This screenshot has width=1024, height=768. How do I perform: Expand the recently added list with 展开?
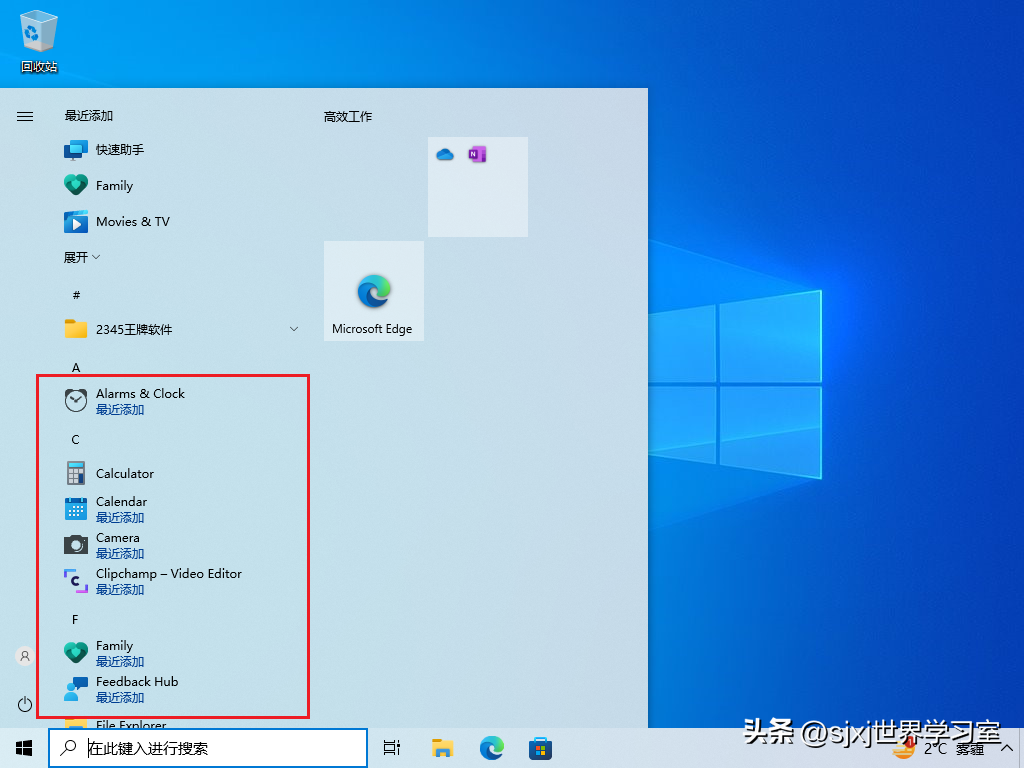tap(82, 257)
